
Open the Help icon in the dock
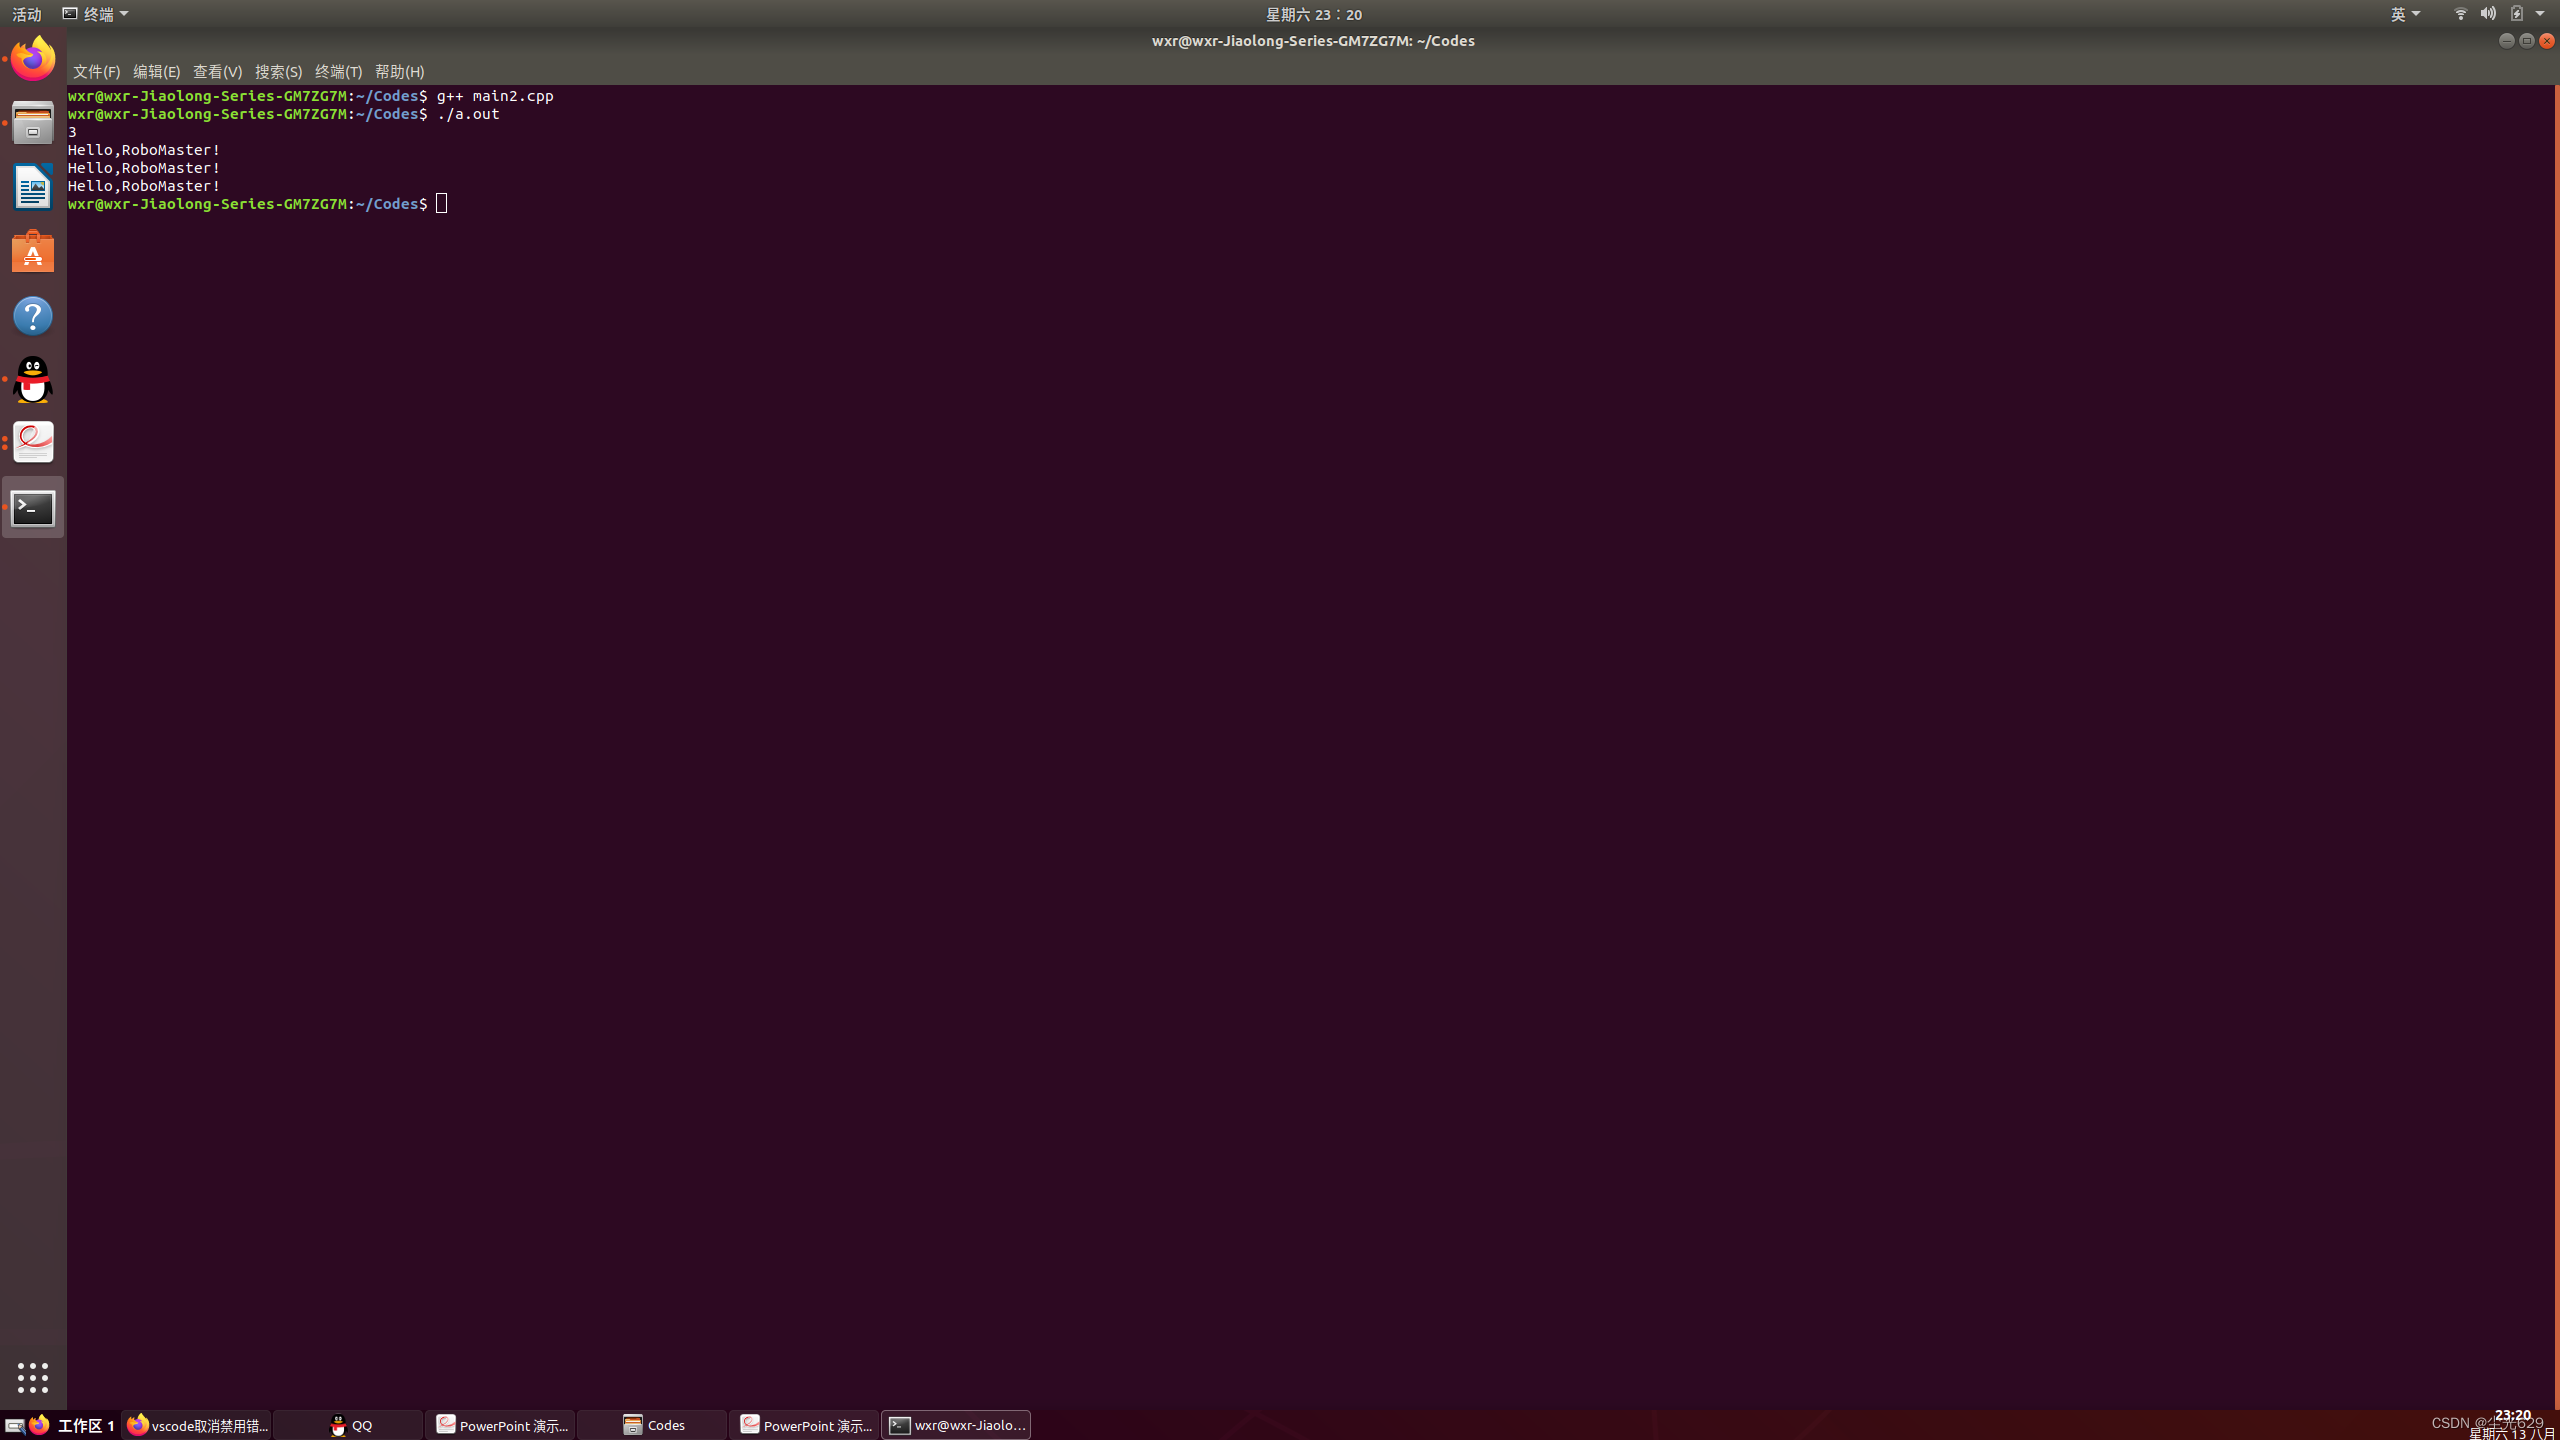[33, 316]
